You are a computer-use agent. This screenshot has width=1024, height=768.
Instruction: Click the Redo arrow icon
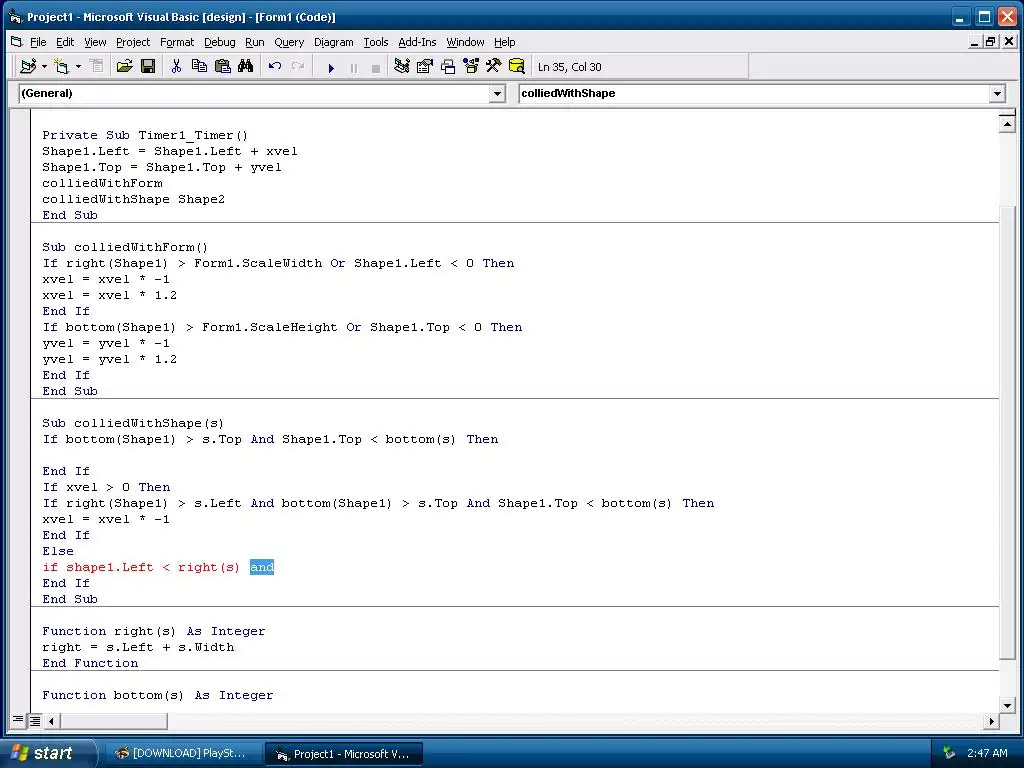(x=298, y=66)
